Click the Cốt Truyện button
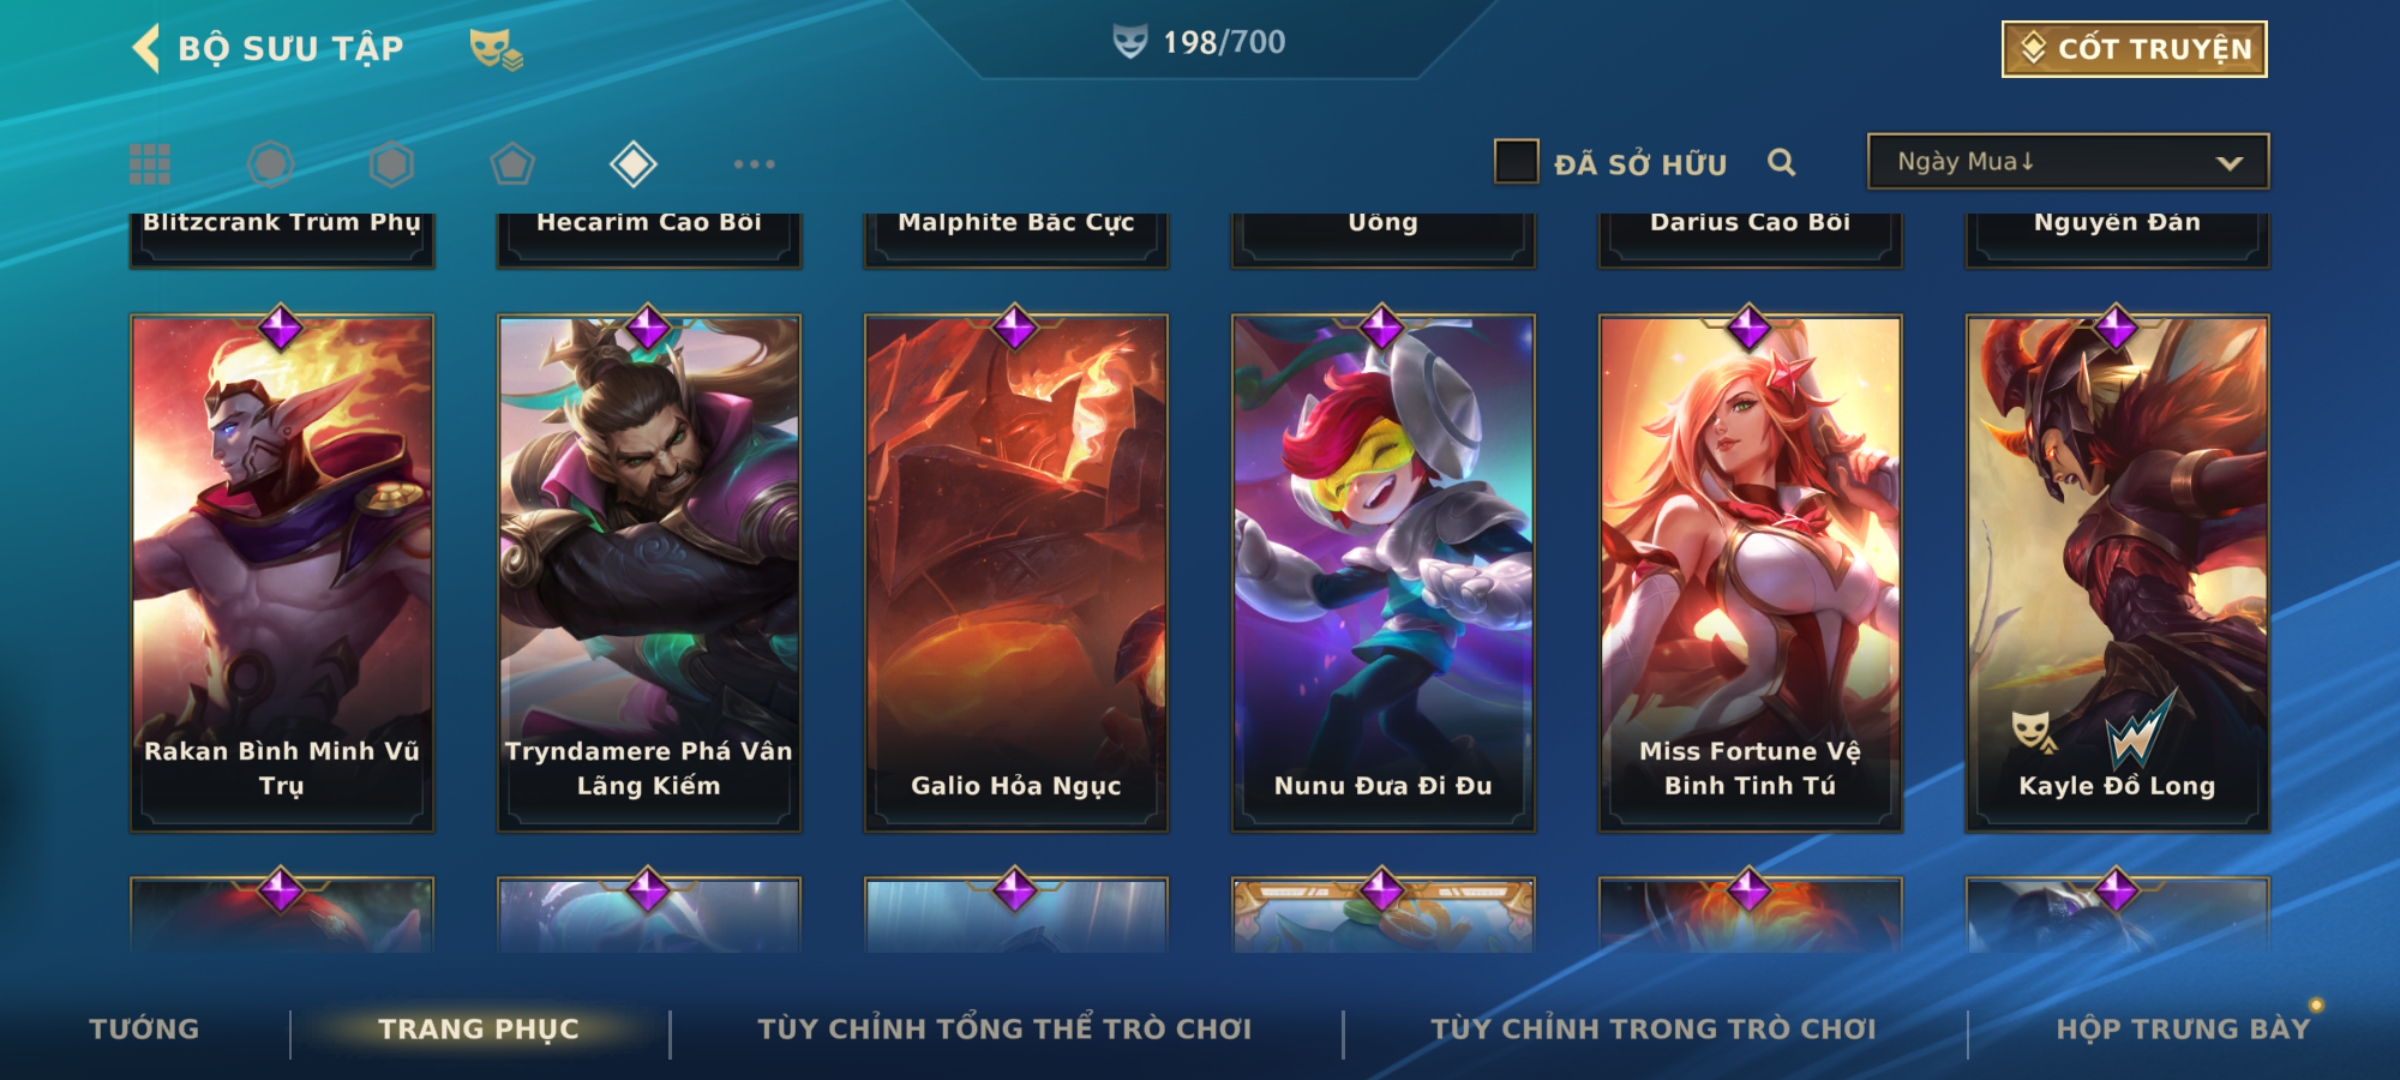 [2134, 49]
